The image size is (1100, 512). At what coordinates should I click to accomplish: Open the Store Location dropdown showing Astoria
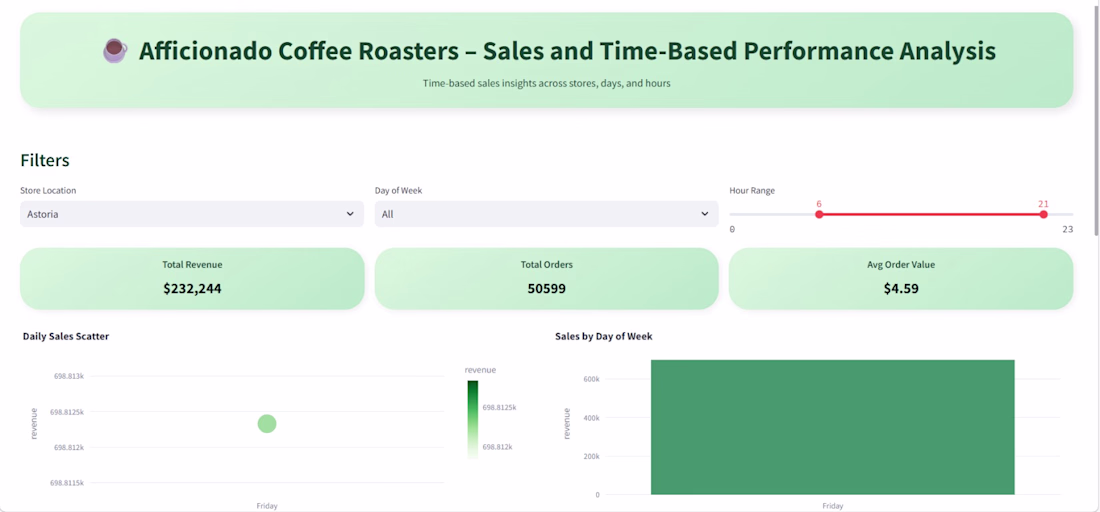[x=192, y=214]
